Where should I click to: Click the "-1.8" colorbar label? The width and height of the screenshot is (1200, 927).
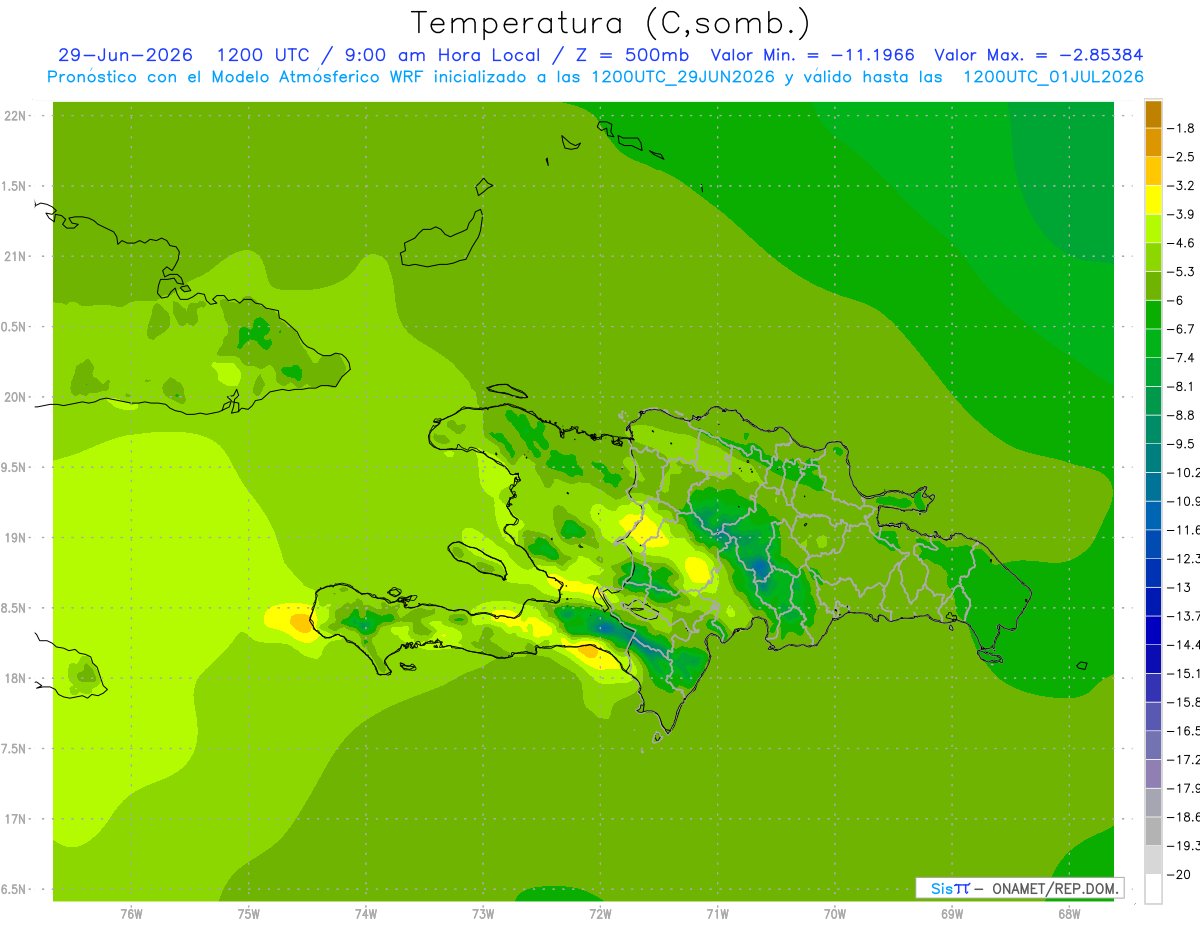click(1181, 128)
